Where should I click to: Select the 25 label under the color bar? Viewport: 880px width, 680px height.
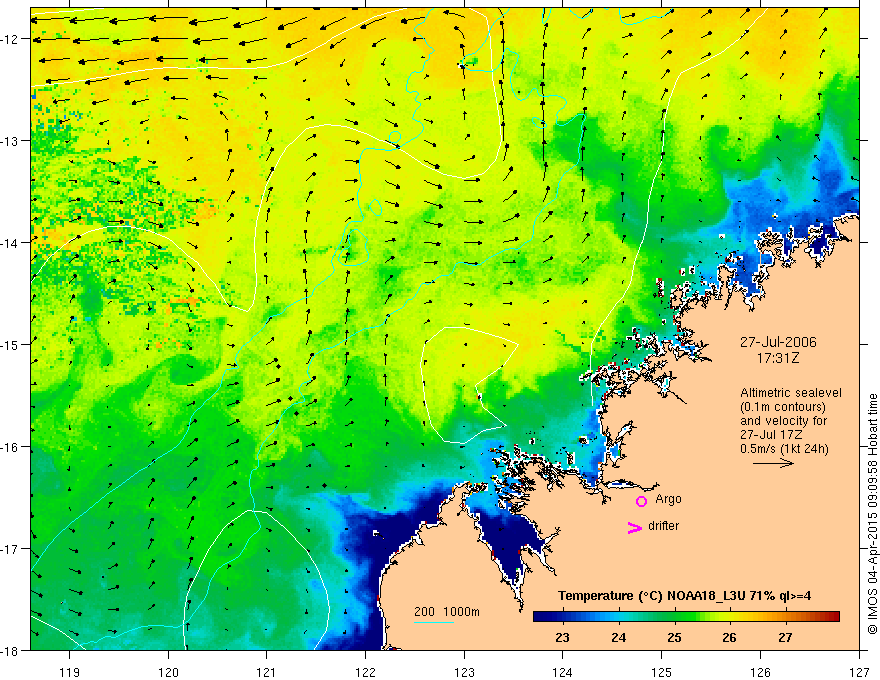(x=674, y=637)
